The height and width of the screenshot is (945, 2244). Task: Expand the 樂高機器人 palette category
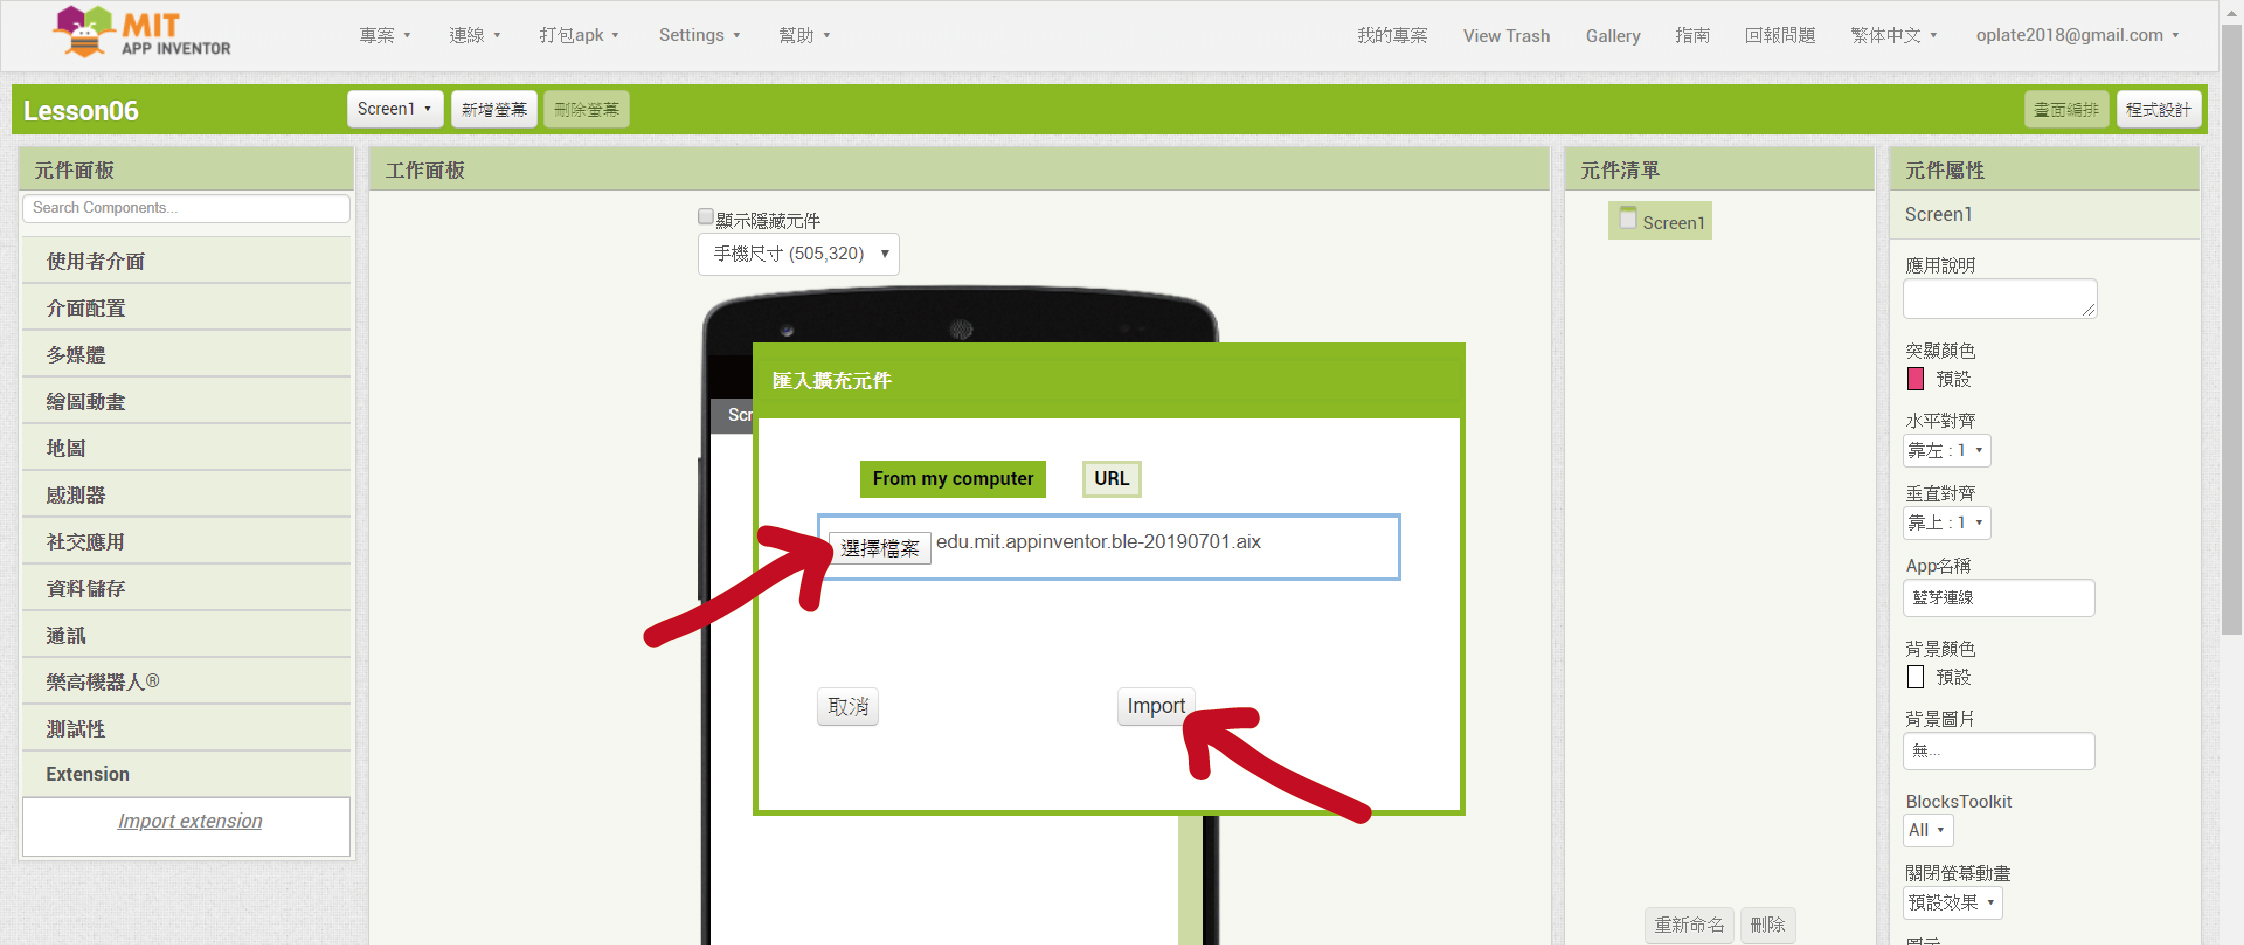pos(186,682)
